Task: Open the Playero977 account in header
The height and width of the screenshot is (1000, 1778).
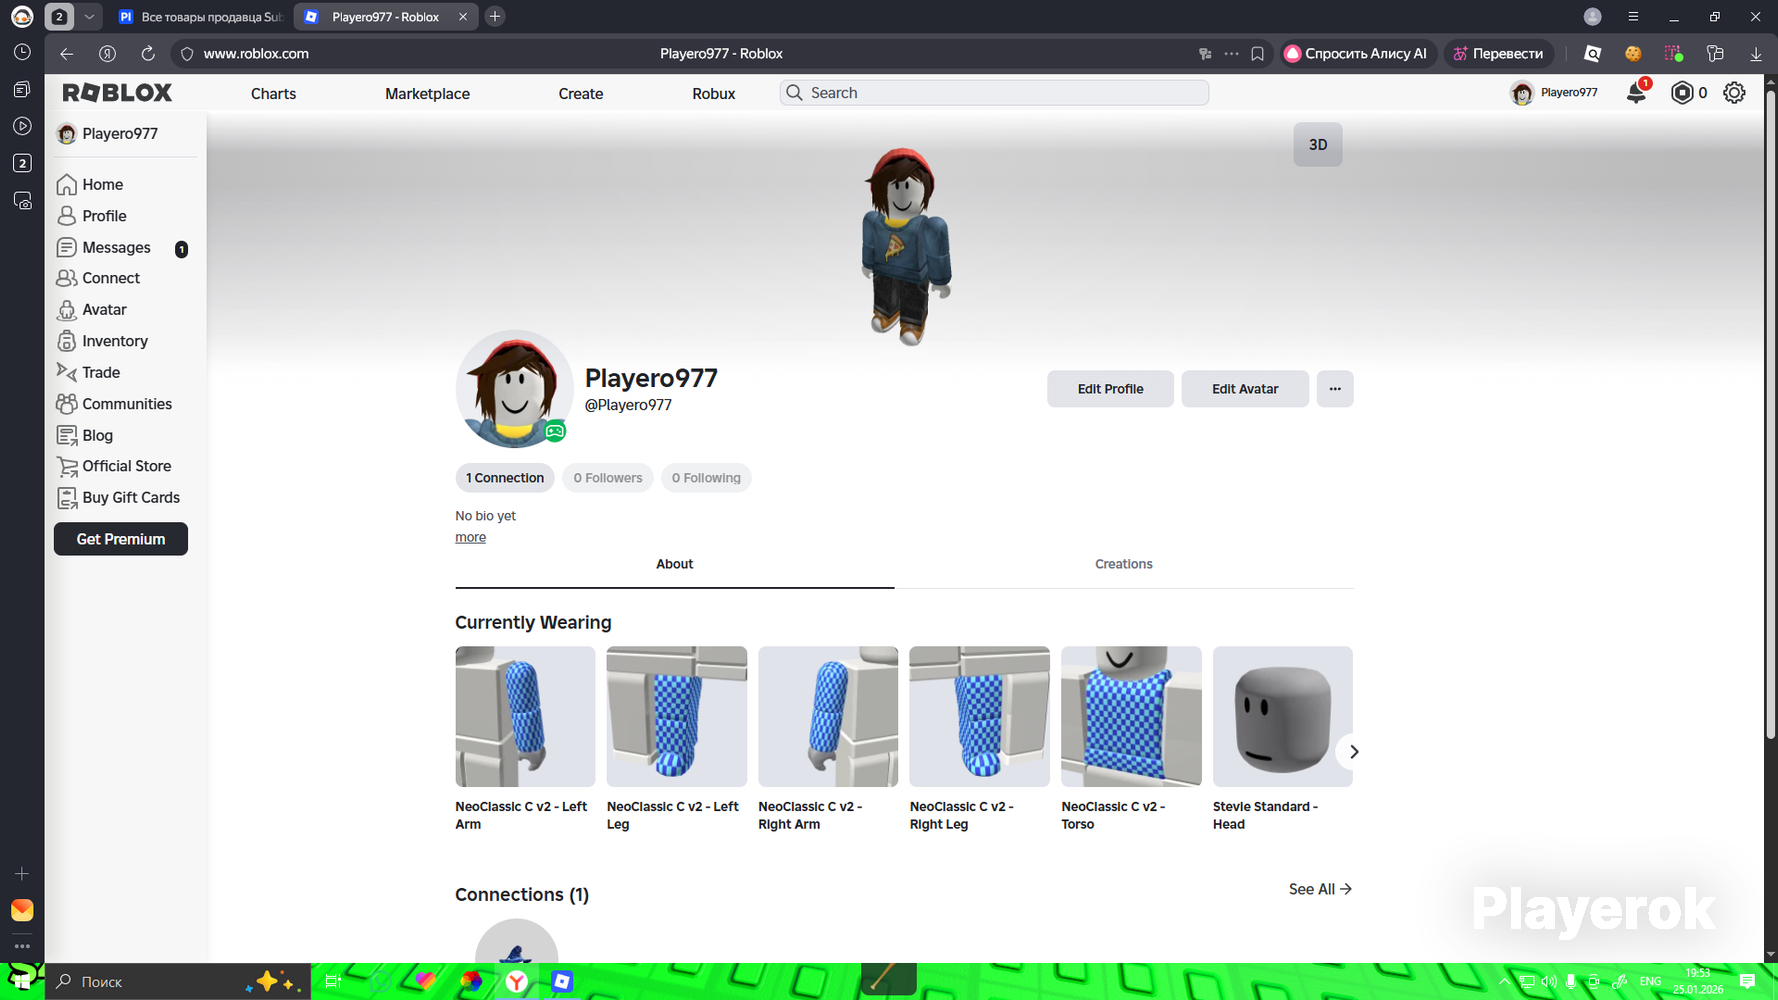Action: [x=1555, y=93]
